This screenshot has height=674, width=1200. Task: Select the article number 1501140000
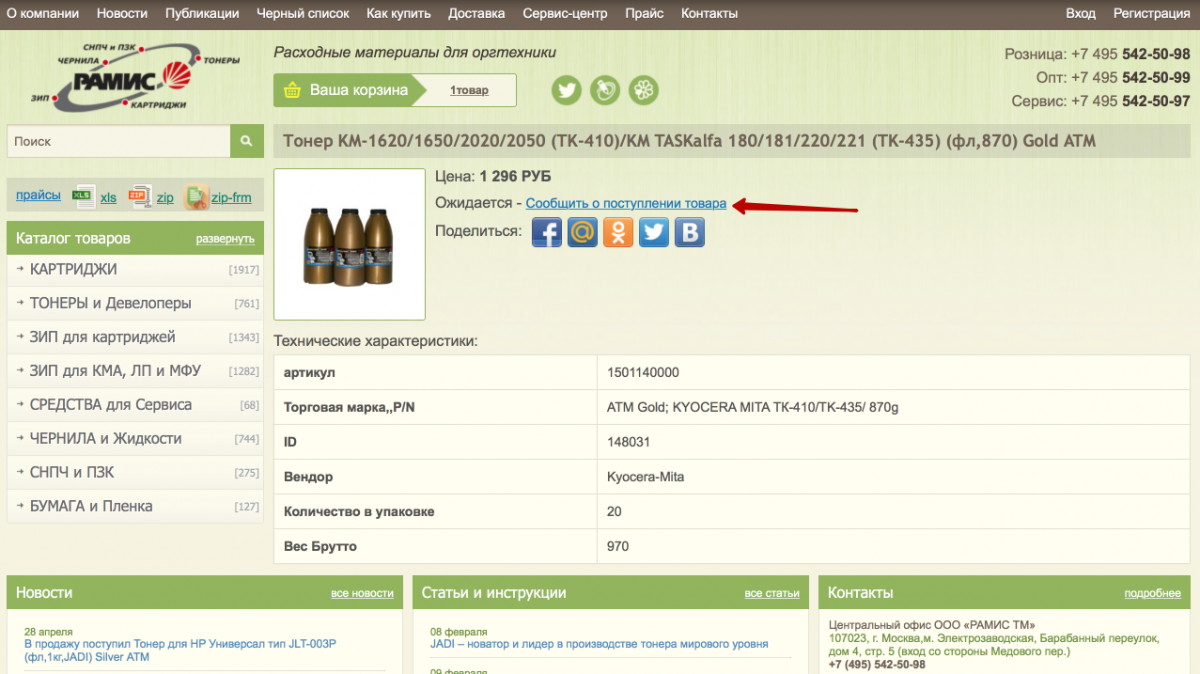[643, 372]
